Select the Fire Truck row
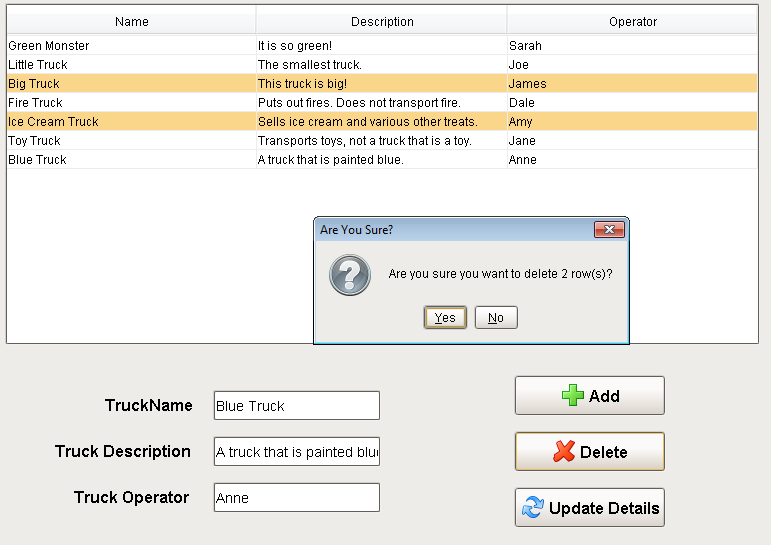Viewport: 771px width, 545px height. tap(382, 103)
